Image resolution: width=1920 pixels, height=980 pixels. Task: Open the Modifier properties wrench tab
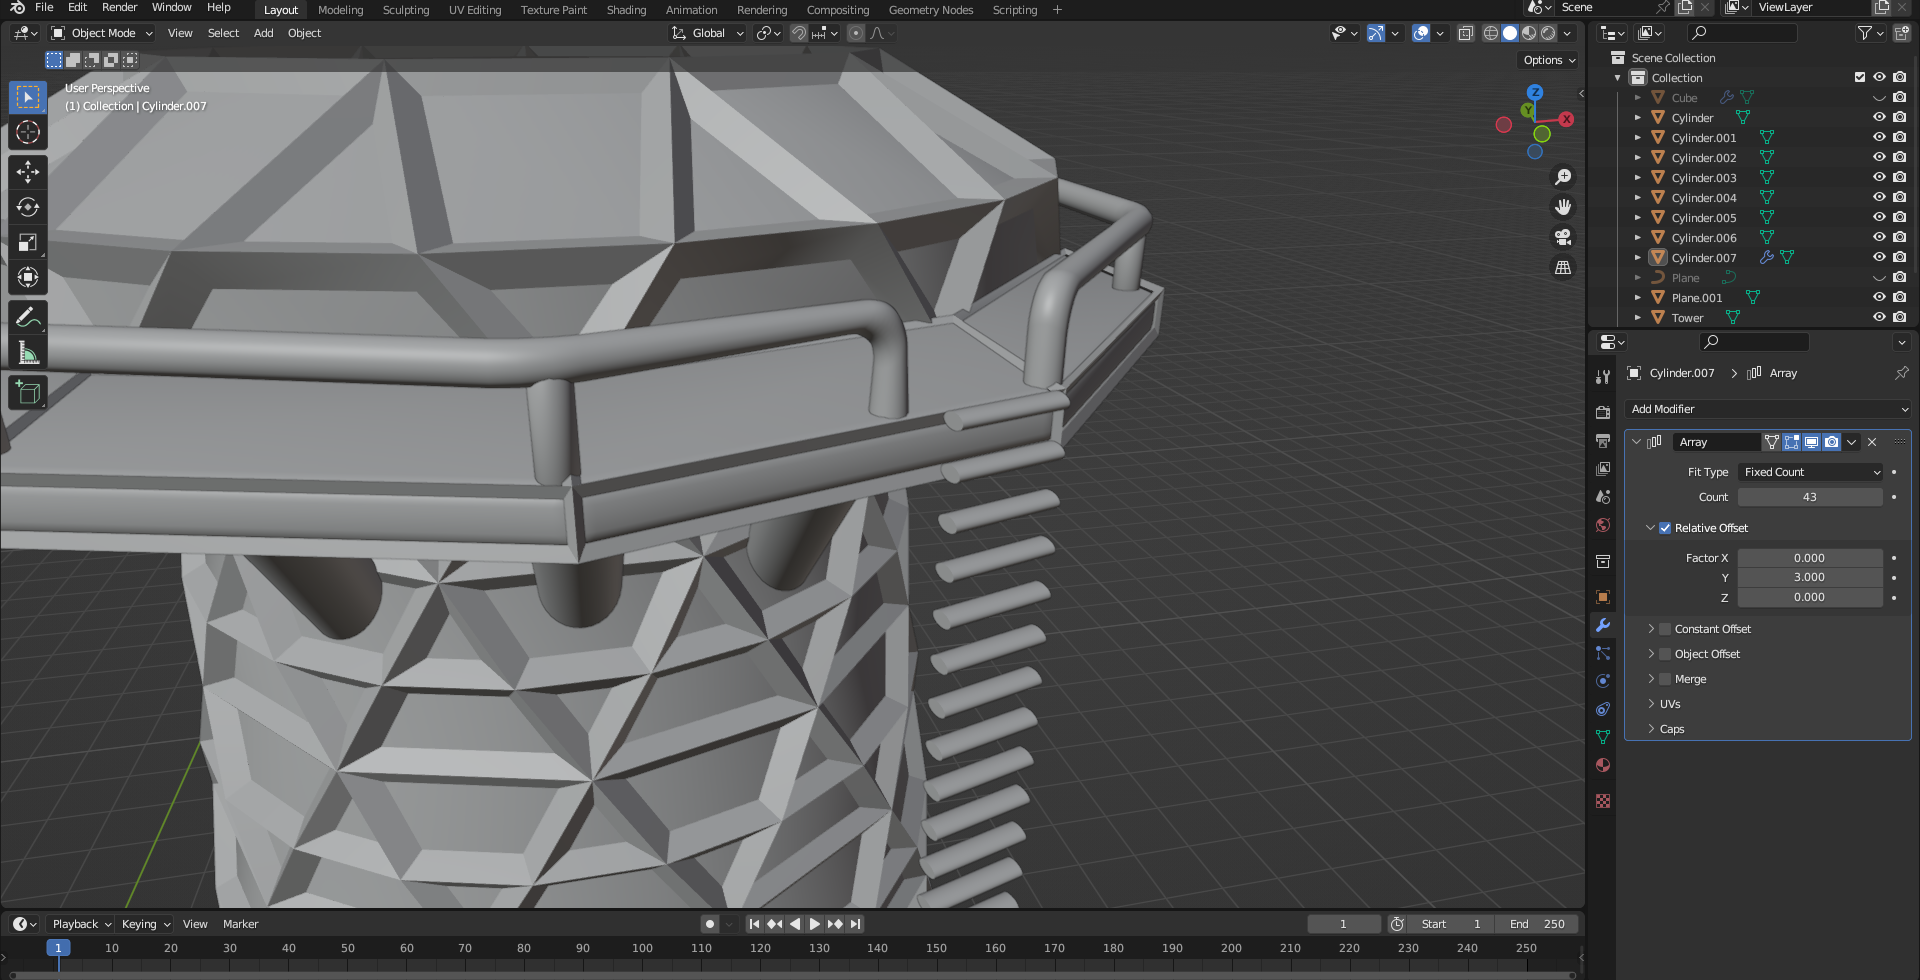click(x=1603, y=625)
